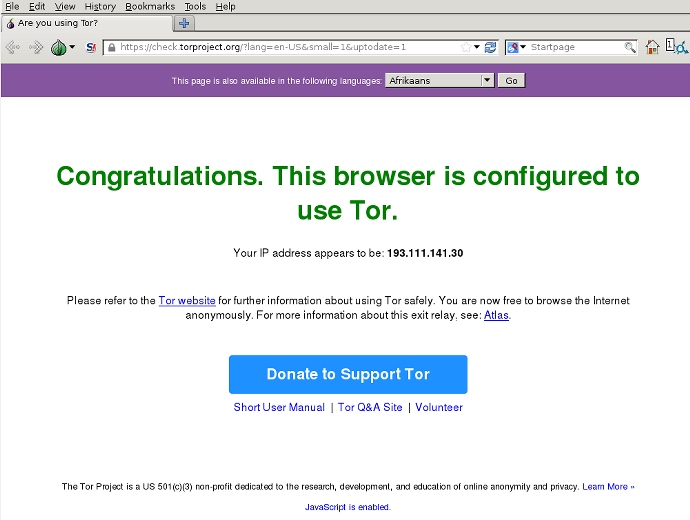The image size is (690, 520).
Task: Click the IP address 193.111.141.30
Action: (x=425, y=253)
